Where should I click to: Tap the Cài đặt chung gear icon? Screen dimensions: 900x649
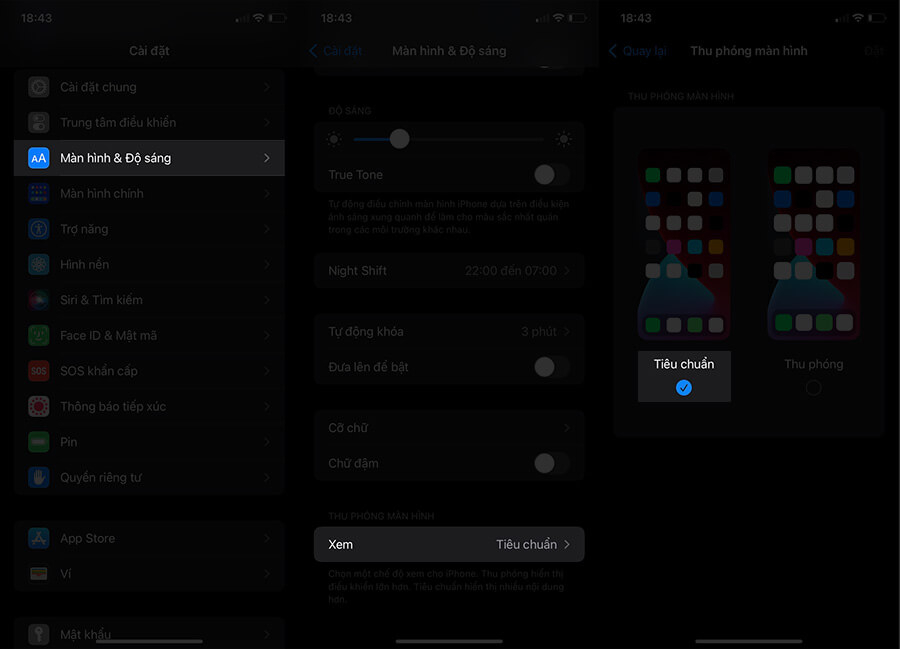(x=39, y=87)
